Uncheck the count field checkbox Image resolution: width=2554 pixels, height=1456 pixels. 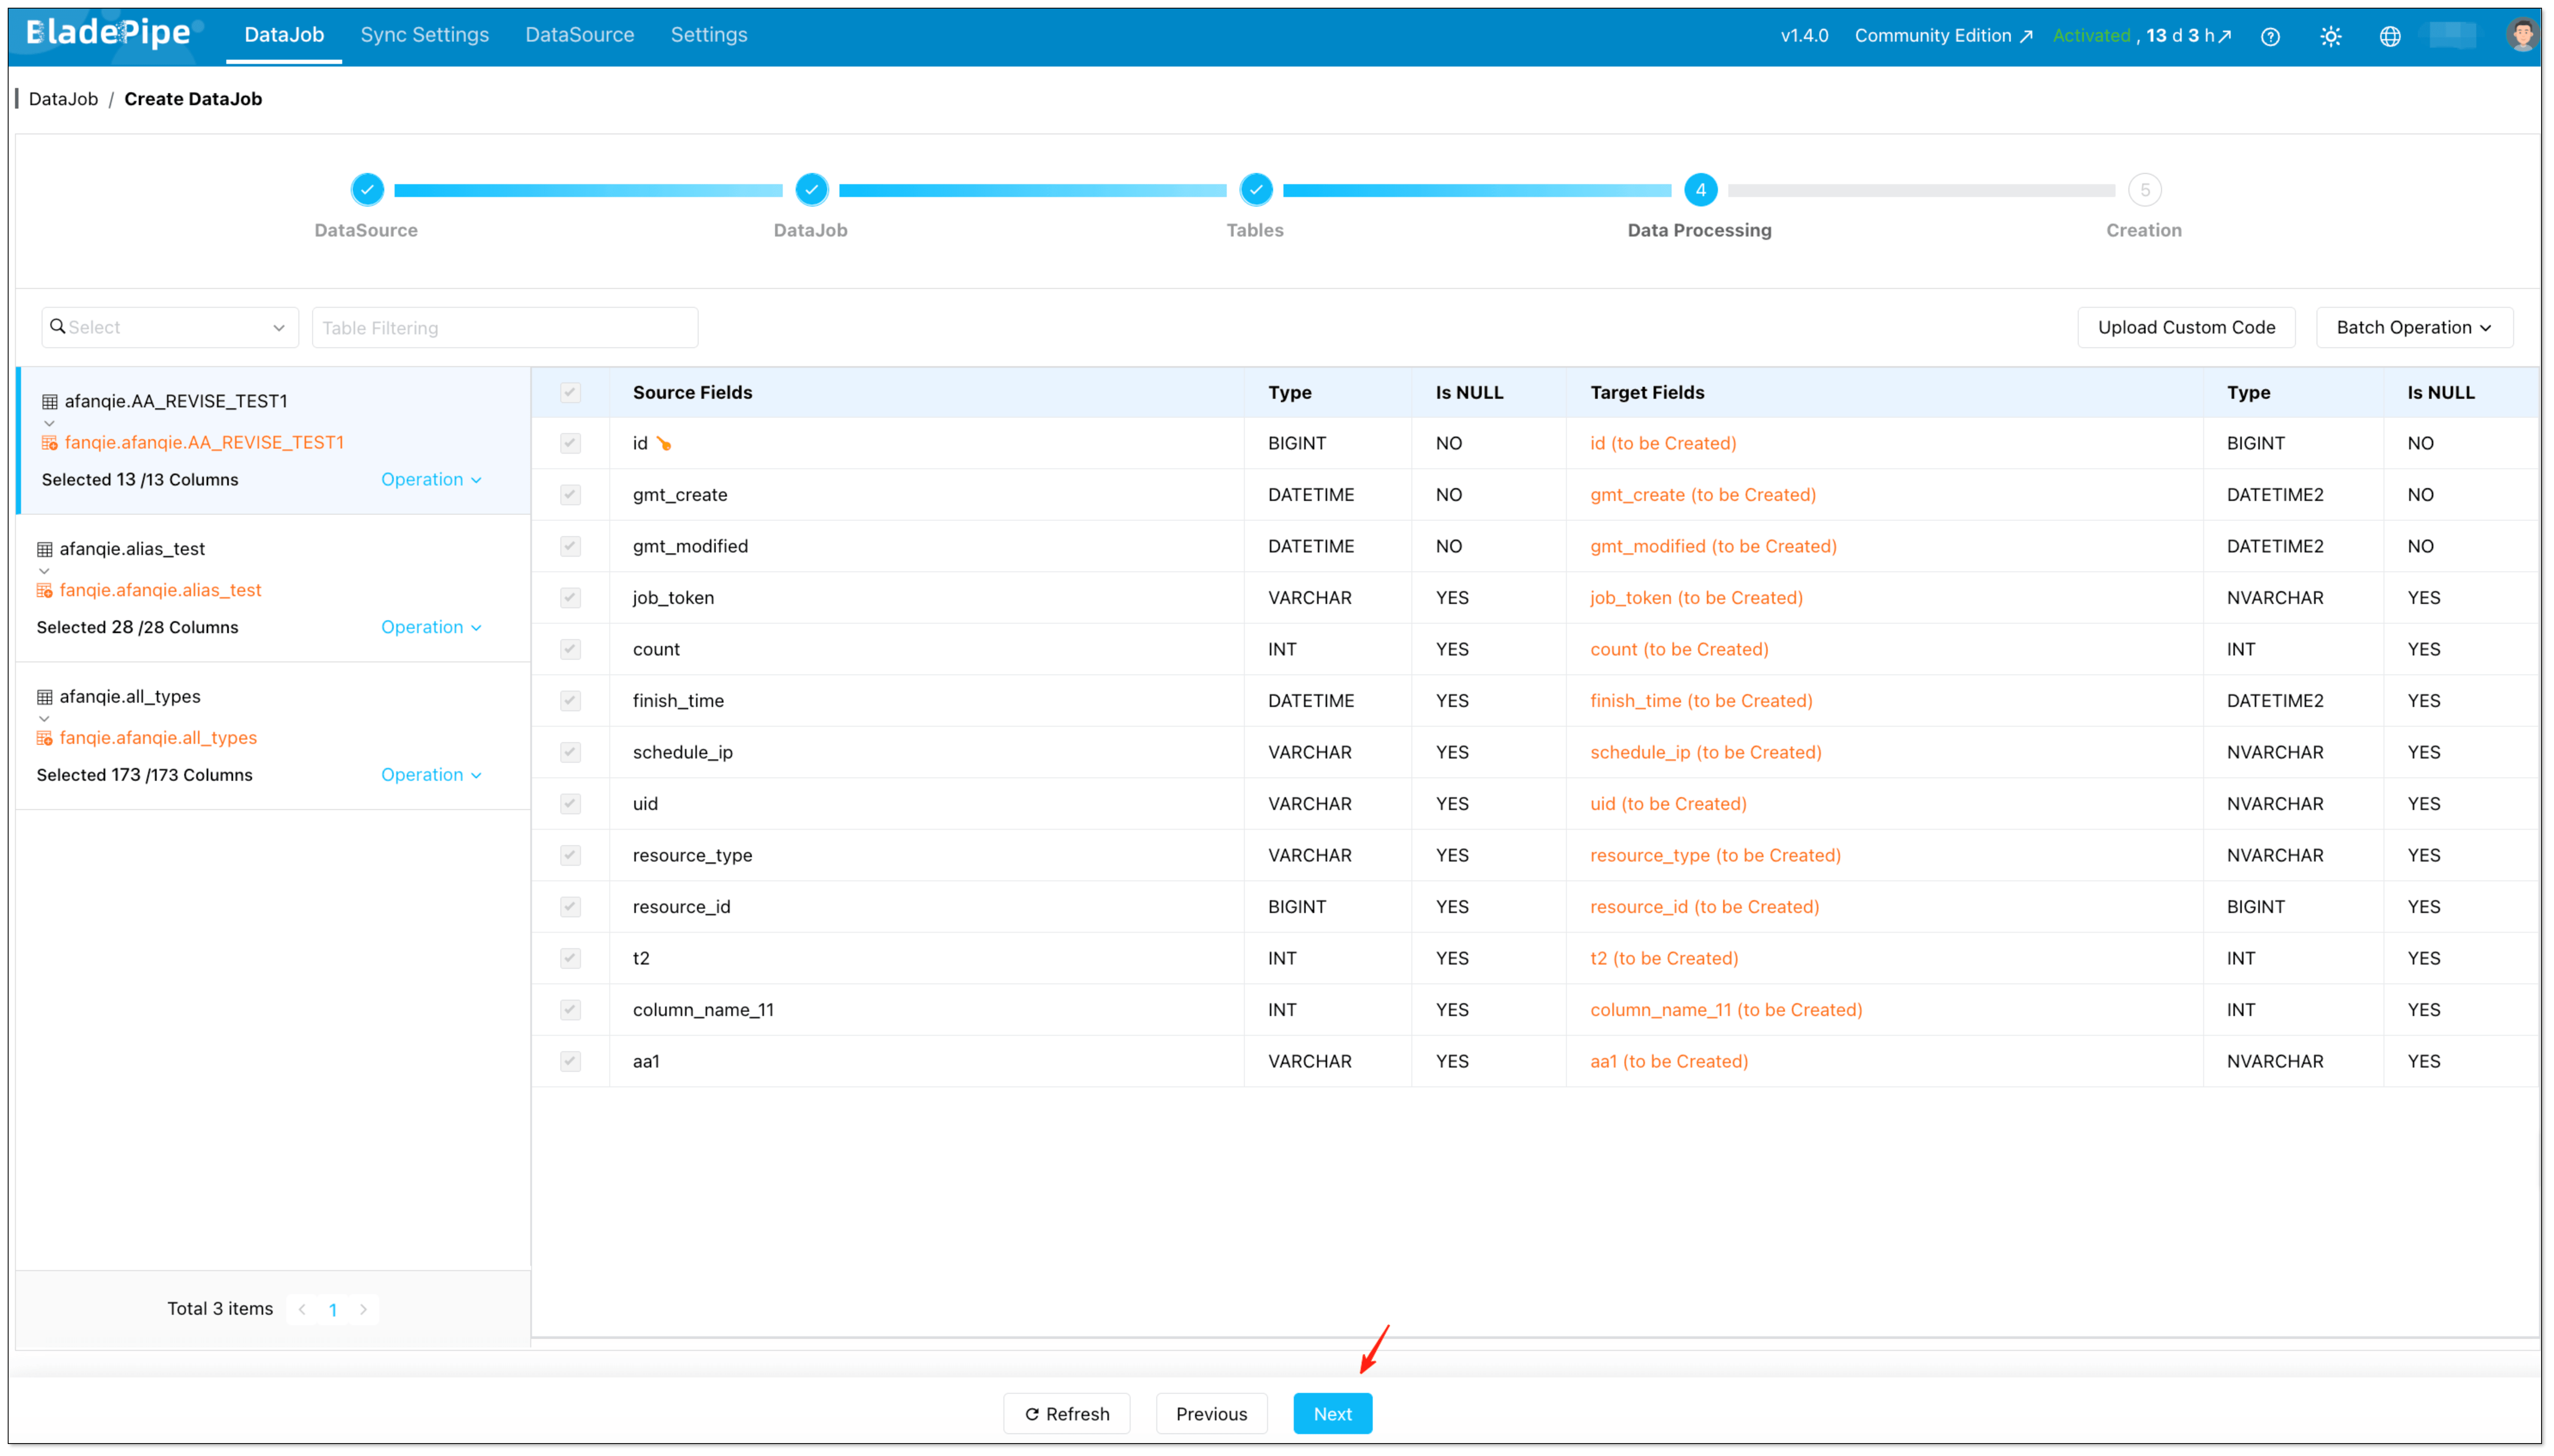coord(570,649)
